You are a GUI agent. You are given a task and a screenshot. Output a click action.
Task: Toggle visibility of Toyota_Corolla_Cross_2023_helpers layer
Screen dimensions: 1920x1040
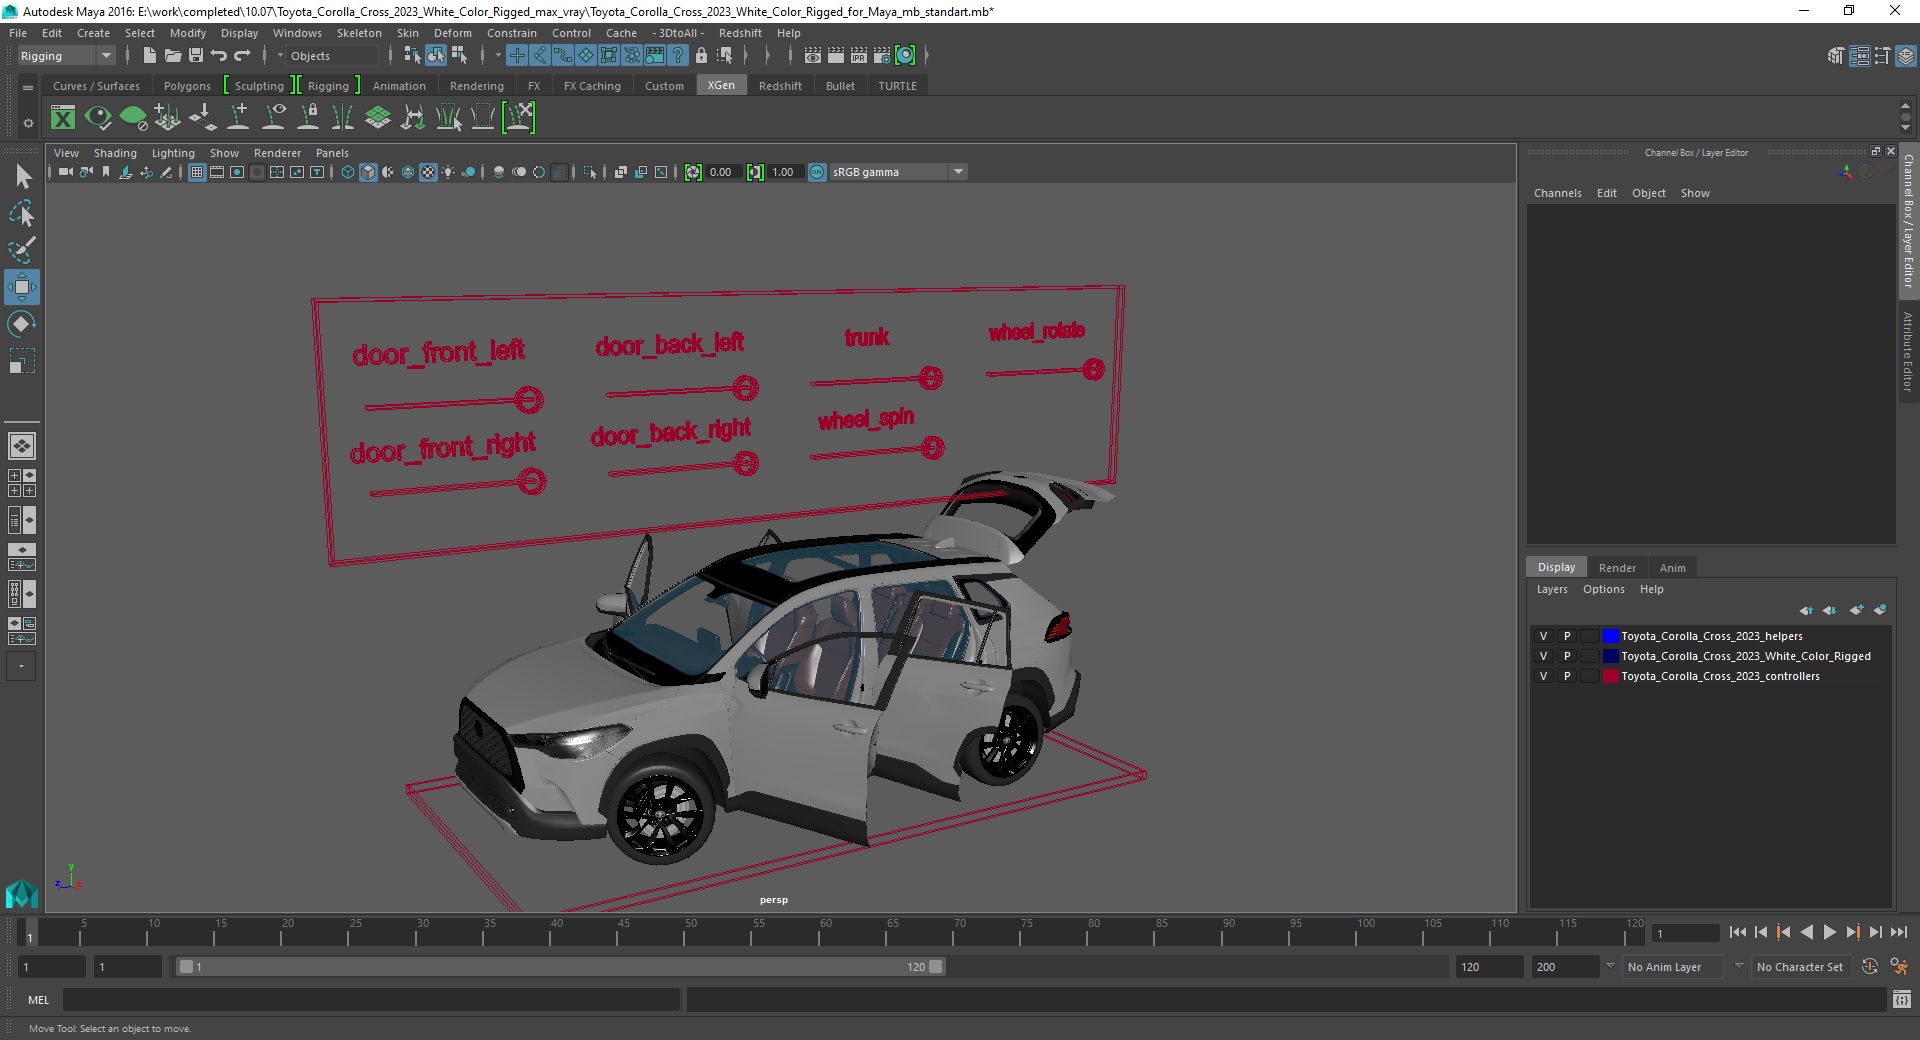(1543, 636)
